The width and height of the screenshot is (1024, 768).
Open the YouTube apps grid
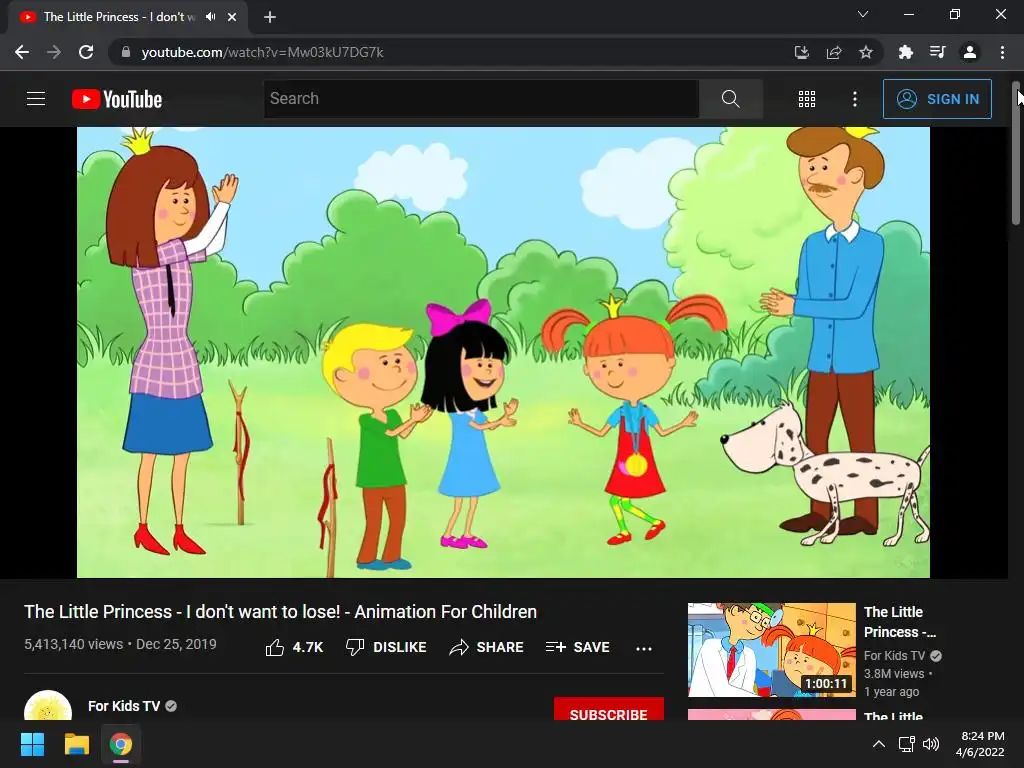click(x=807, y=99)
